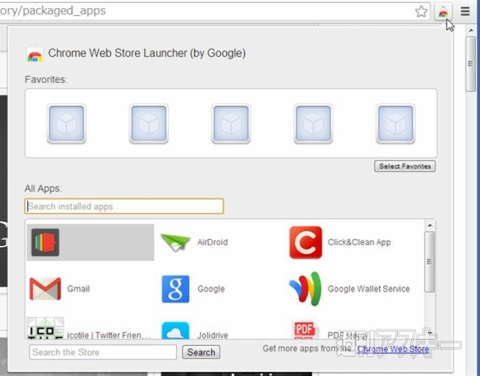Click the second empty favorites slot
Image resolution: width=480 pixels, height=376 pixels.
pyautogui.click(x=149, y=124)
